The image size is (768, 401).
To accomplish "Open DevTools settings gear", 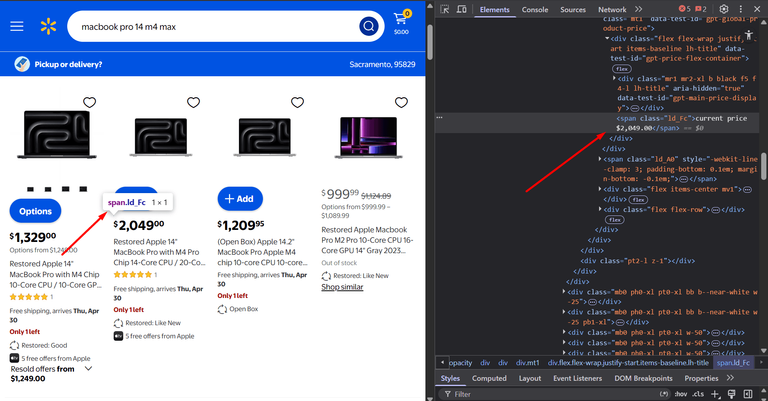I will click(x=724, y=9).
